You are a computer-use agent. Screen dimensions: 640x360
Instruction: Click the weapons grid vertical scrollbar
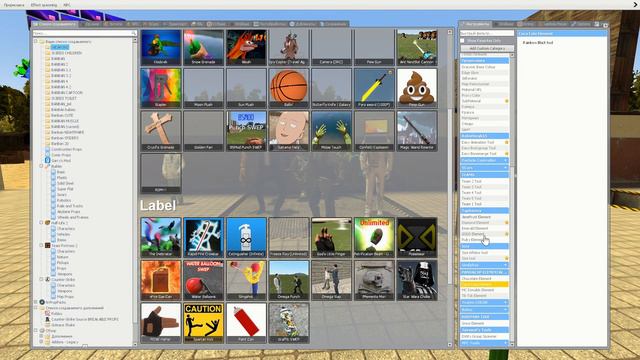pyautogui.click(x=450, y=188)
